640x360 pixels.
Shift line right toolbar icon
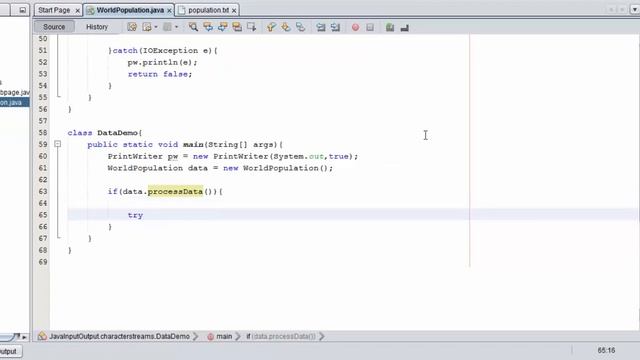click(x=336, y=27)
